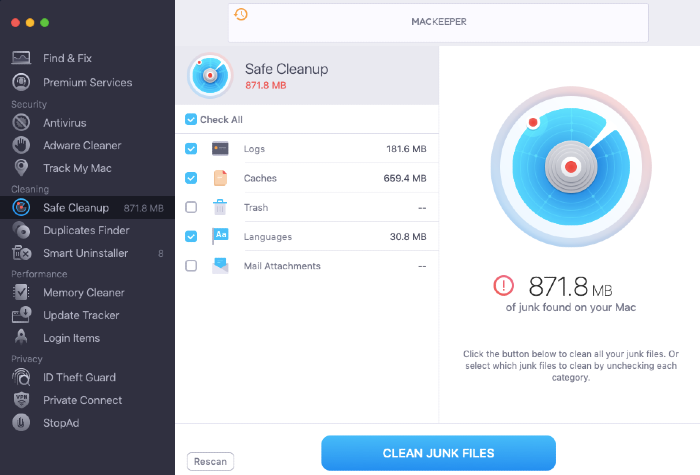Click the red 871.8 MB header text

tap(266, 85)
